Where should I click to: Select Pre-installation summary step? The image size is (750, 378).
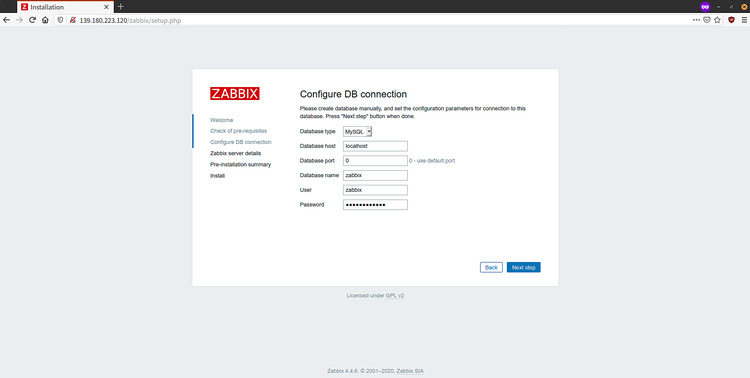click(241, 165)
